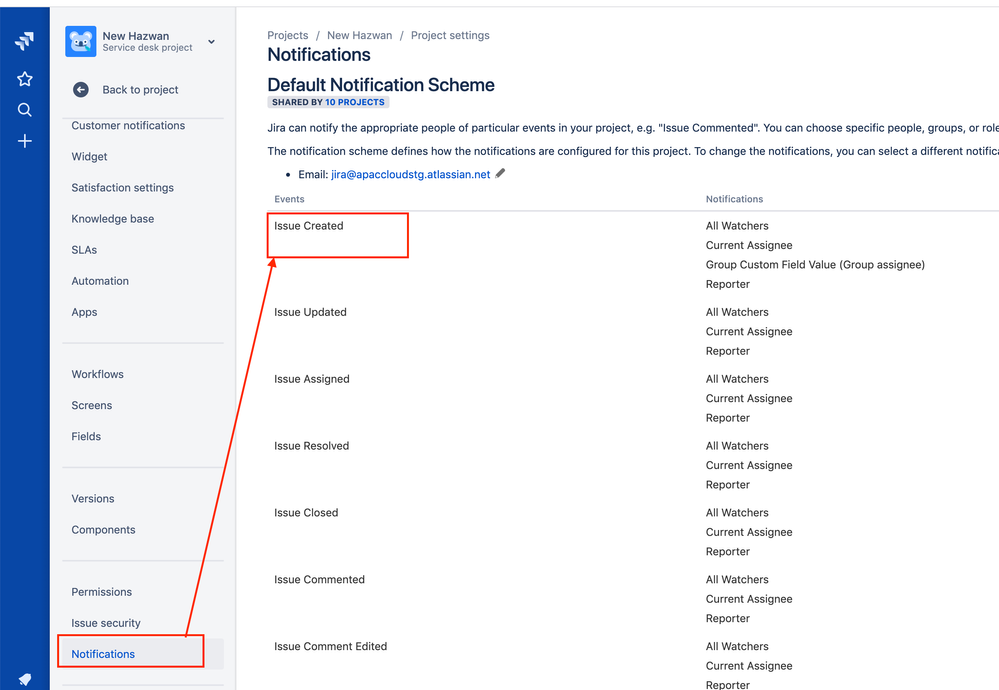Screen dimensions: 999x690
Task: Go back to project link
Action: pyautogui.click(x=140, y=90)
